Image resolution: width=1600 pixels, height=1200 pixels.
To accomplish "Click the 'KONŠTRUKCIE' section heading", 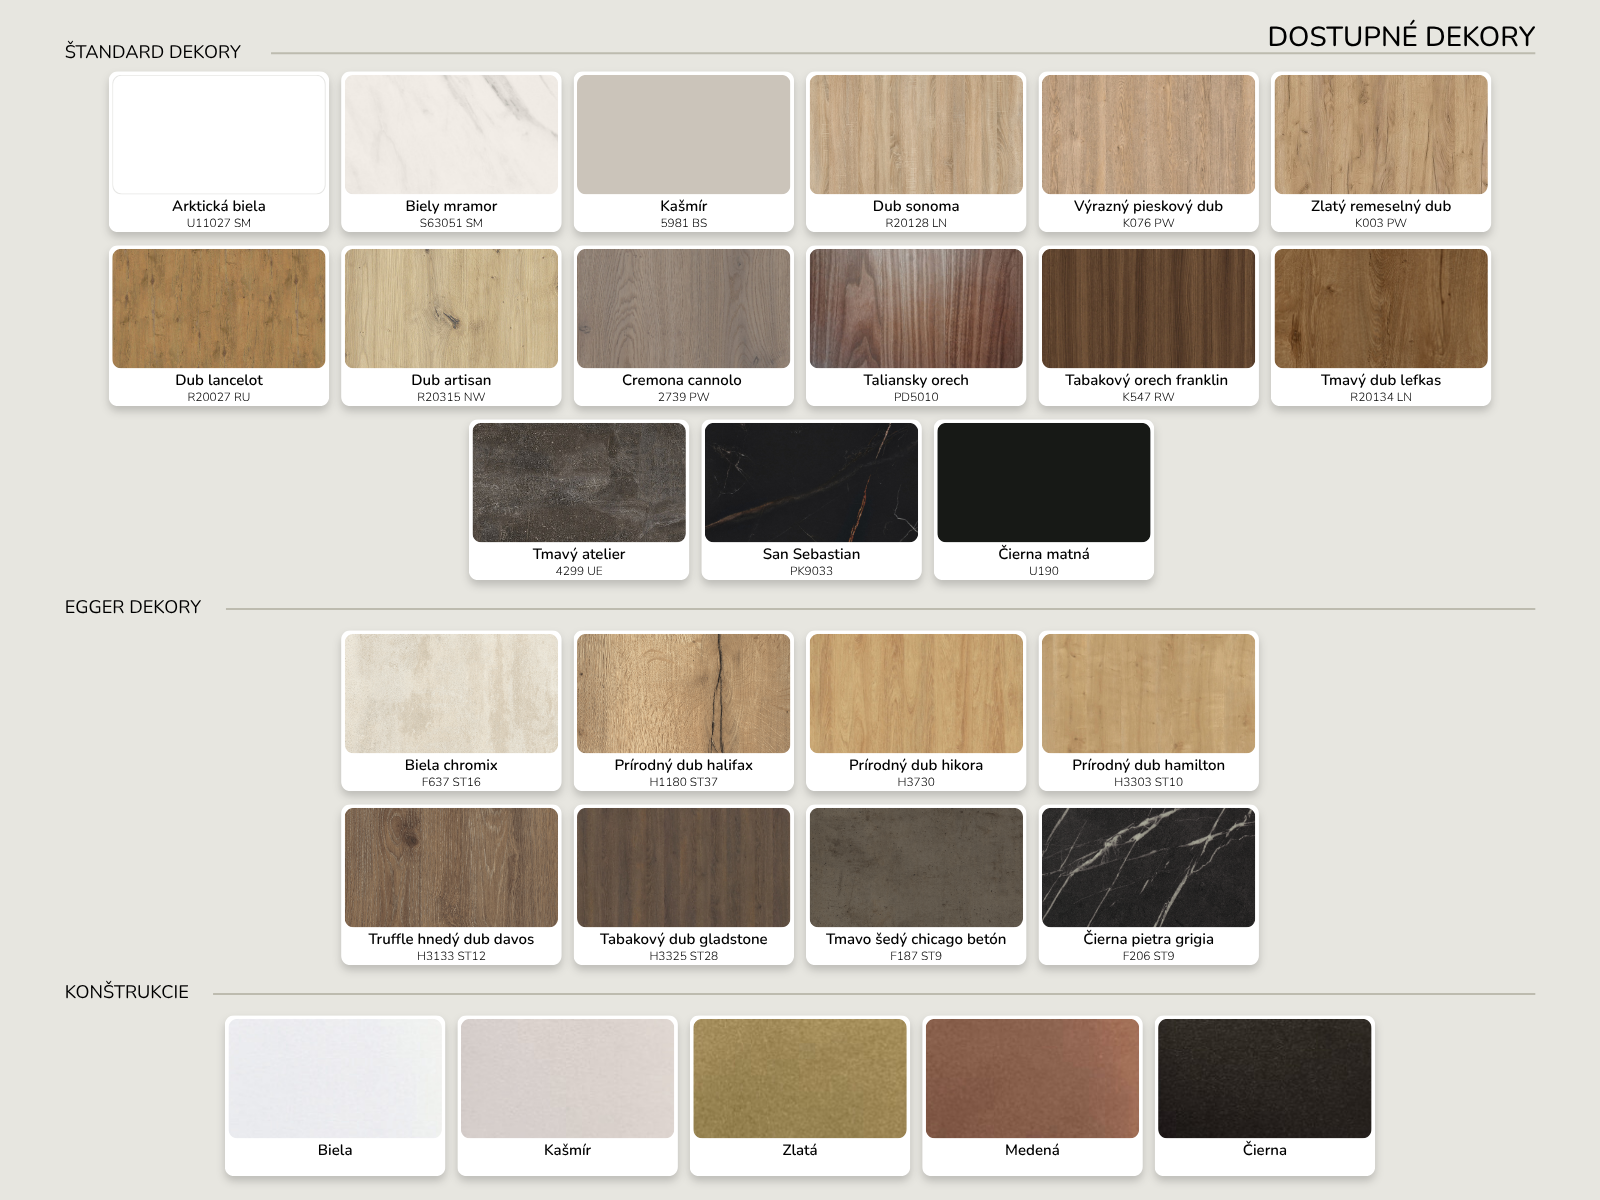I will click(127, 992).
